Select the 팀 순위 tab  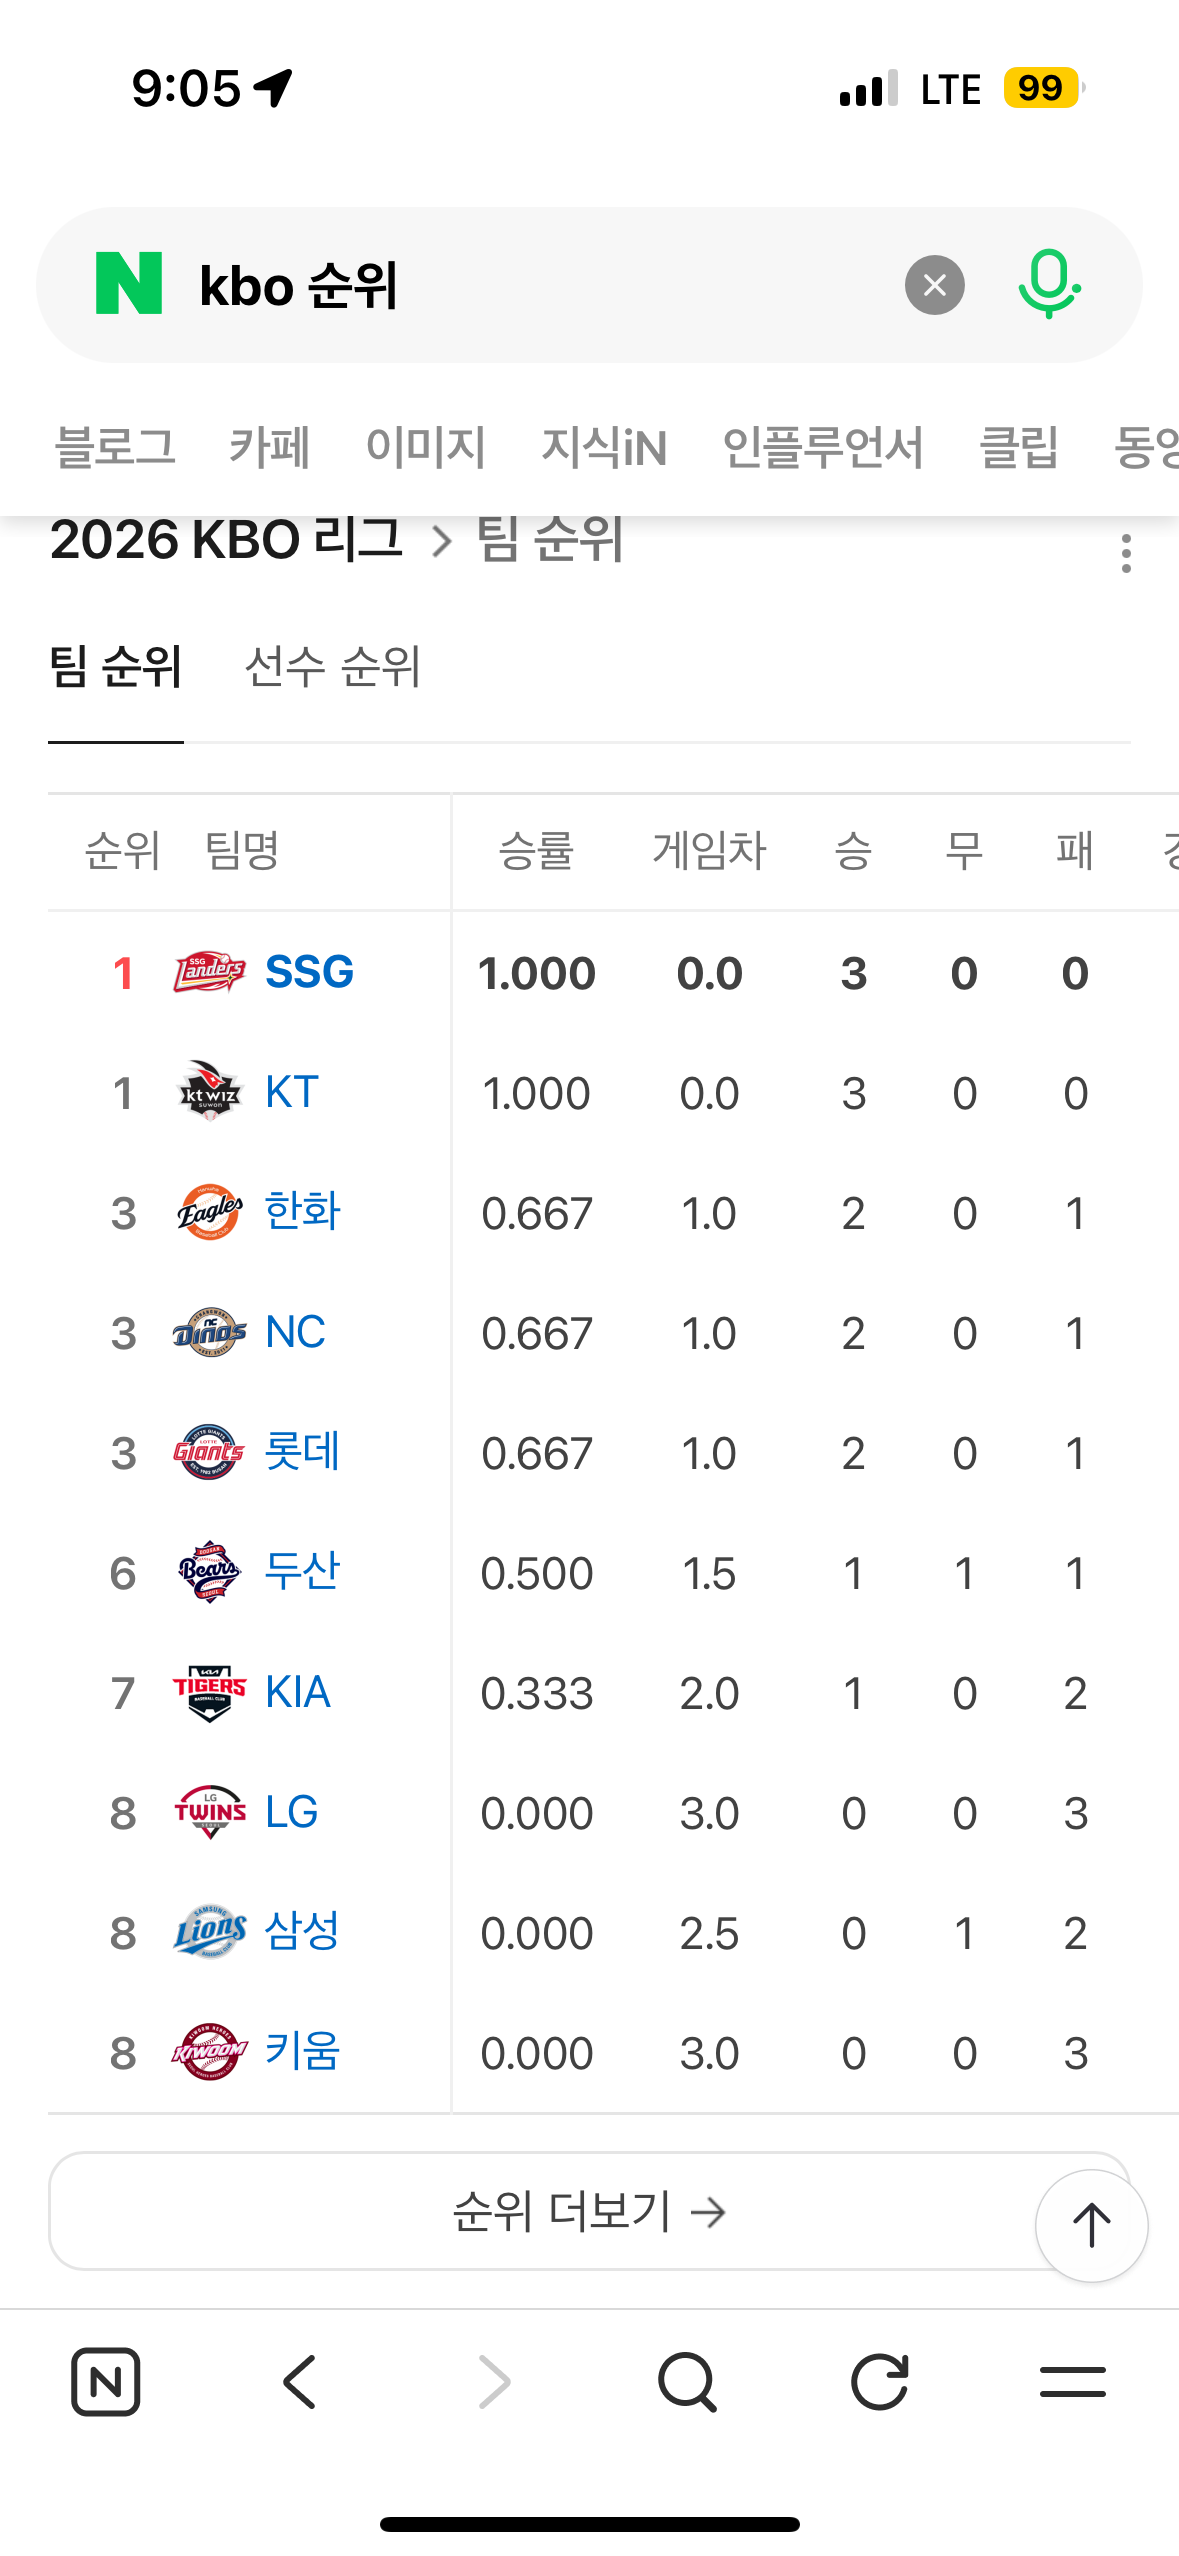tap(116, 667)
